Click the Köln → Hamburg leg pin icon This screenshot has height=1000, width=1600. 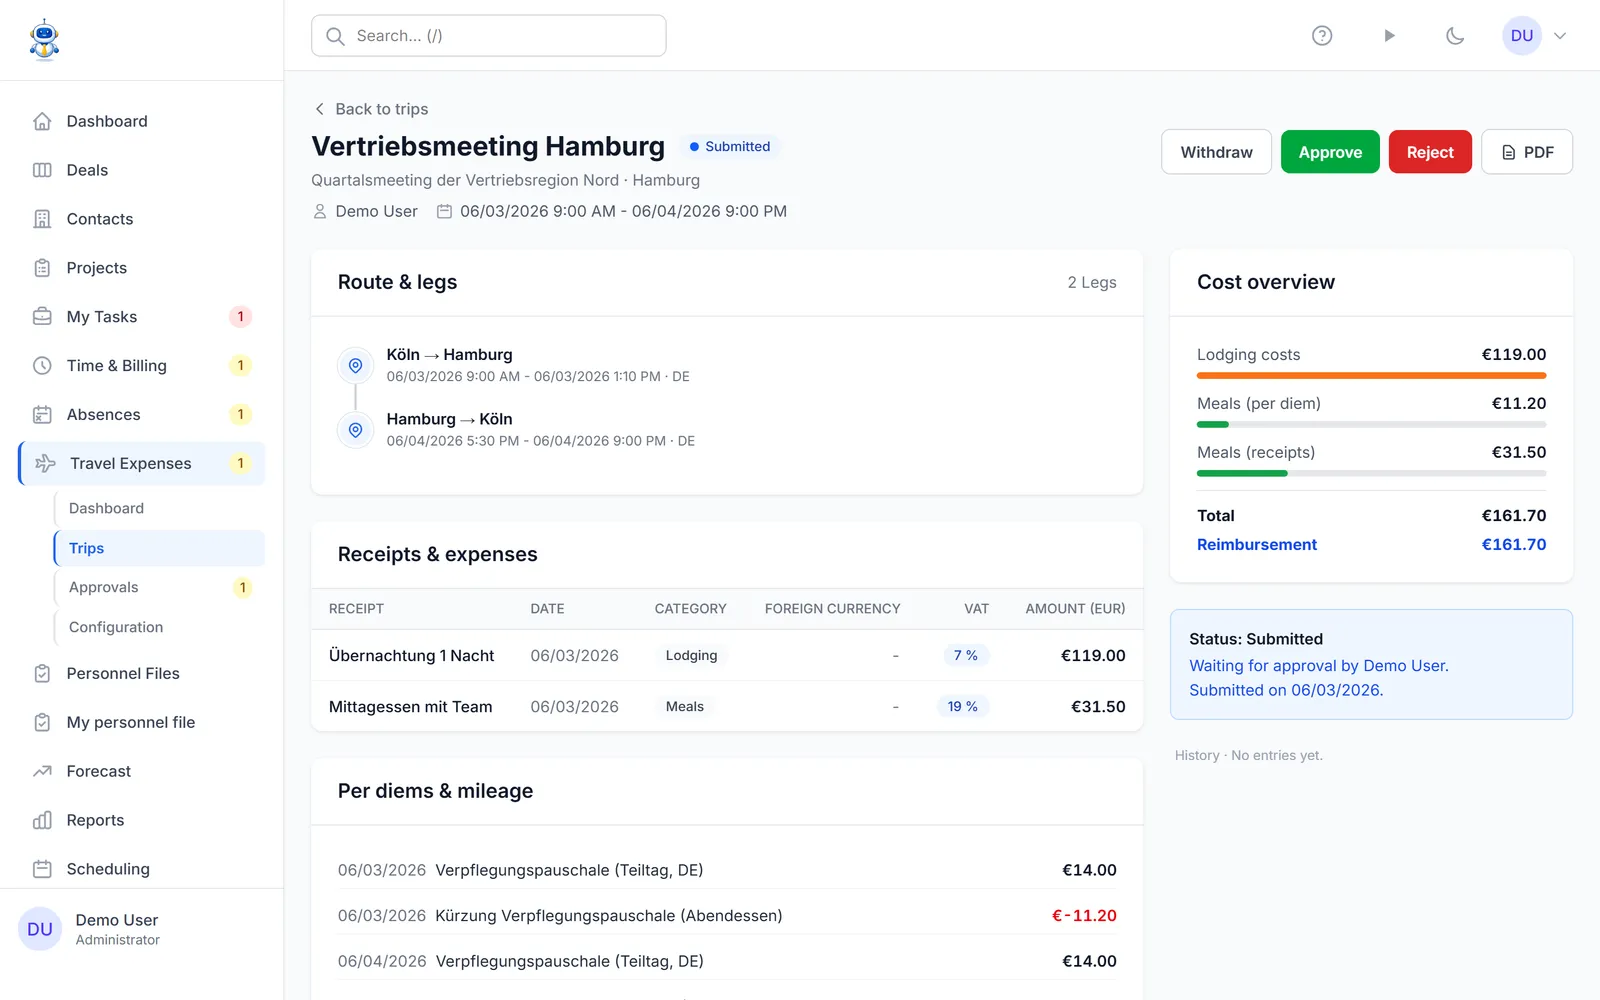(x=355, y=366)
